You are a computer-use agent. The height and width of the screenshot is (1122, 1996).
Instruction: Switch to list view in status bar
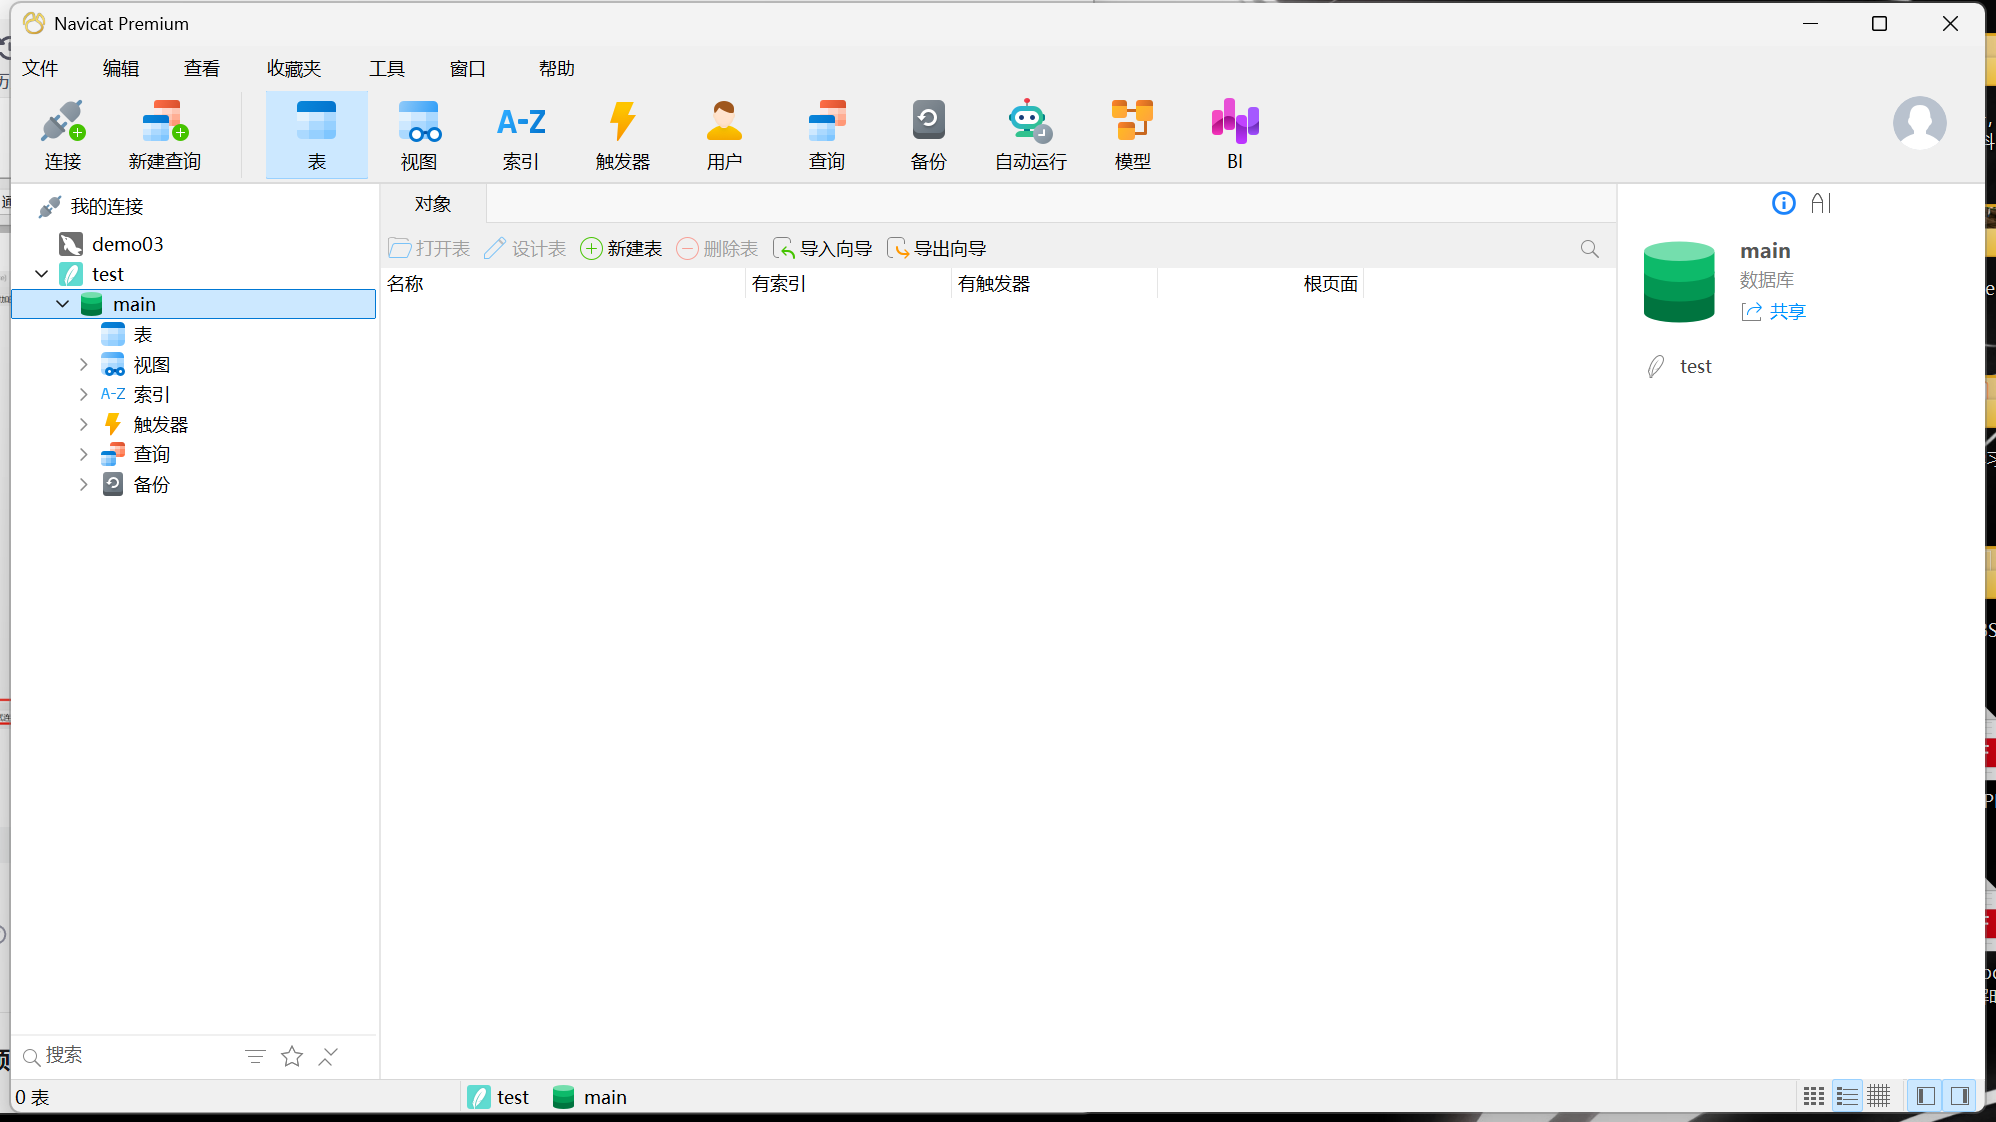coord(1847,1097)
